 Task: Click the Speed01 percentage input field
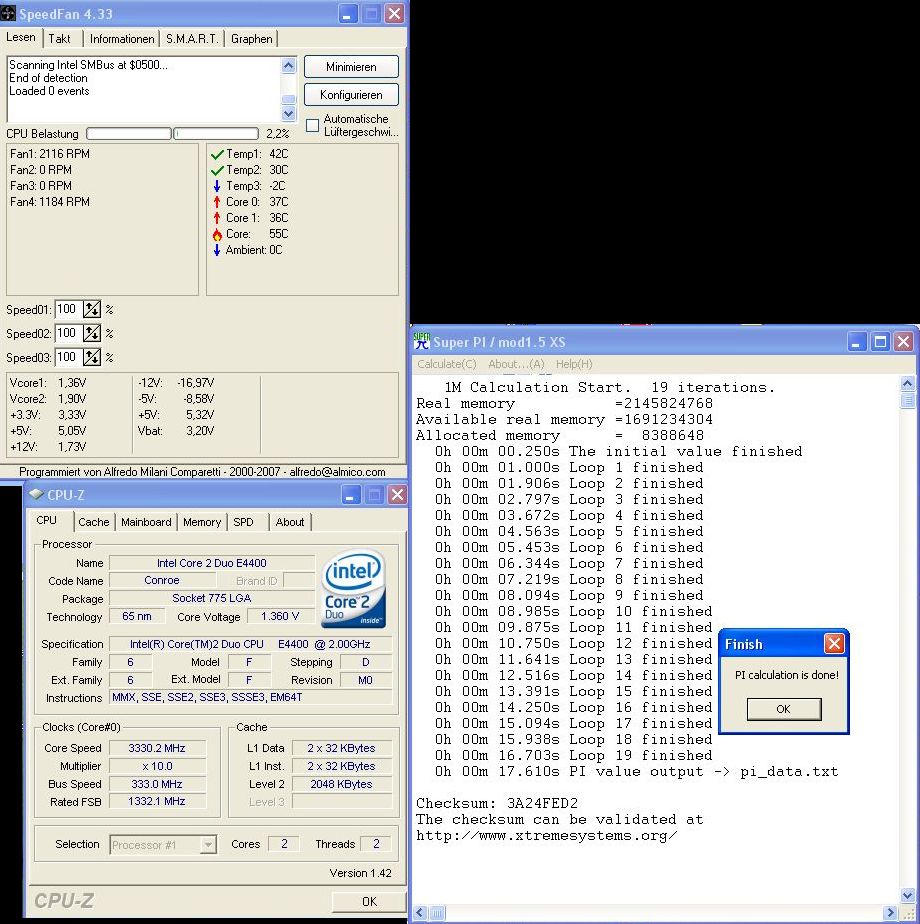(x=68, y=309)
